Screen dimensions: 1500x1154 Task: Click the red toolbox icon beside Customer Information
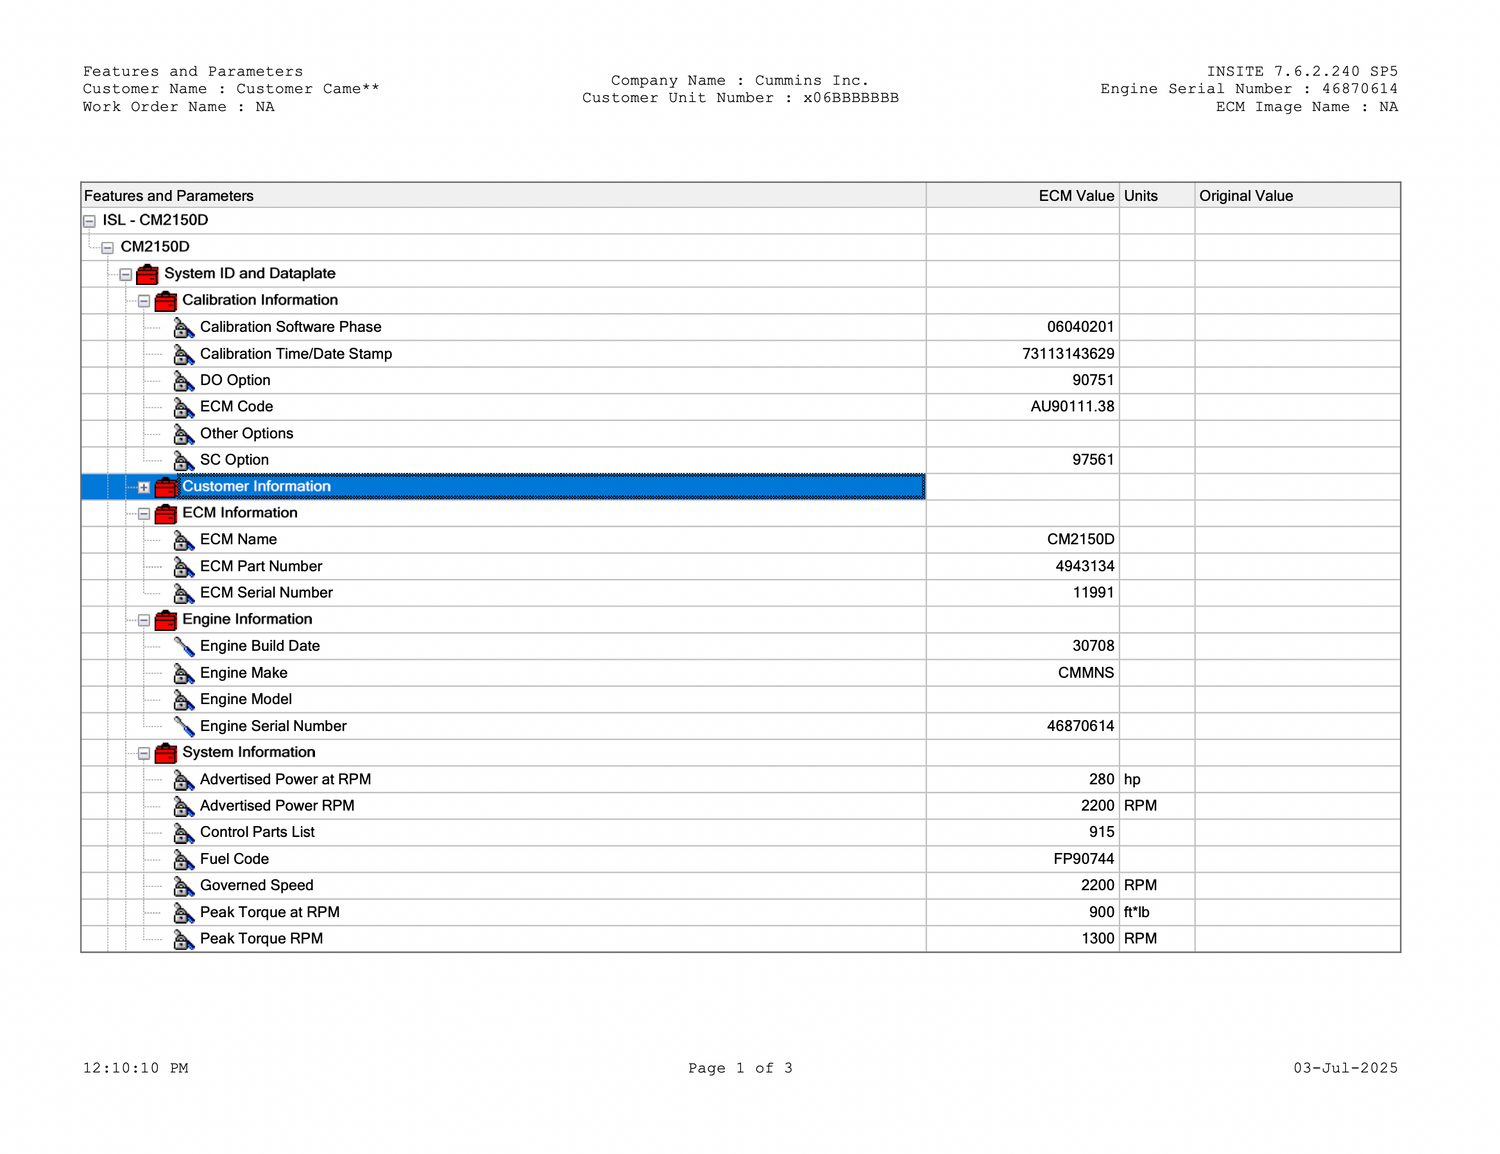click(166, 487)
